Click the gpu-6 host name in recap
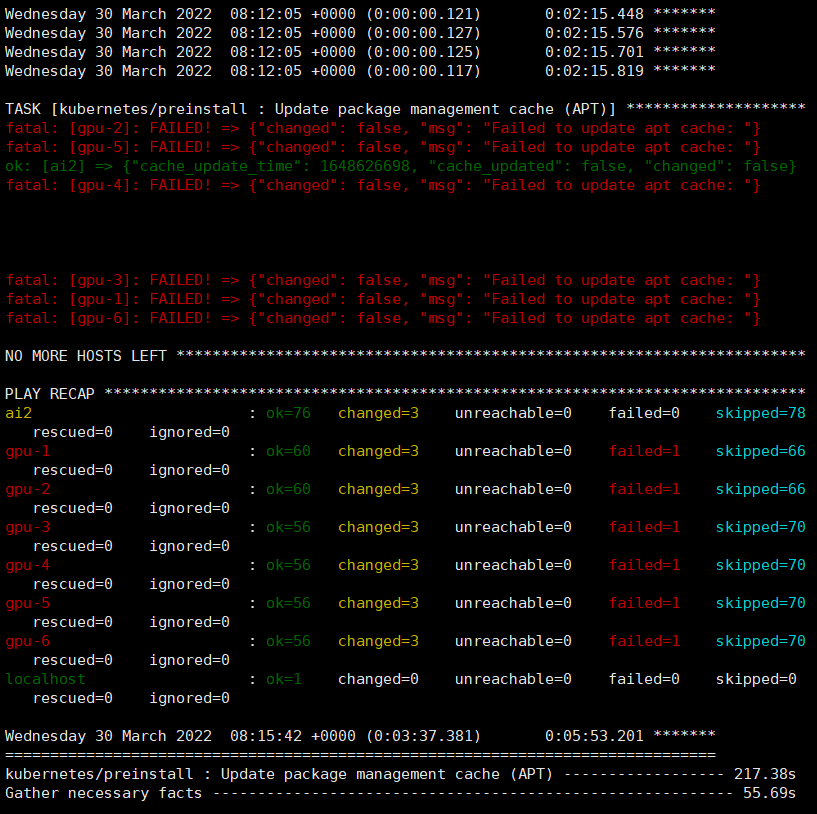This screenshot has width=817, height=814. [x=28, y=642]
